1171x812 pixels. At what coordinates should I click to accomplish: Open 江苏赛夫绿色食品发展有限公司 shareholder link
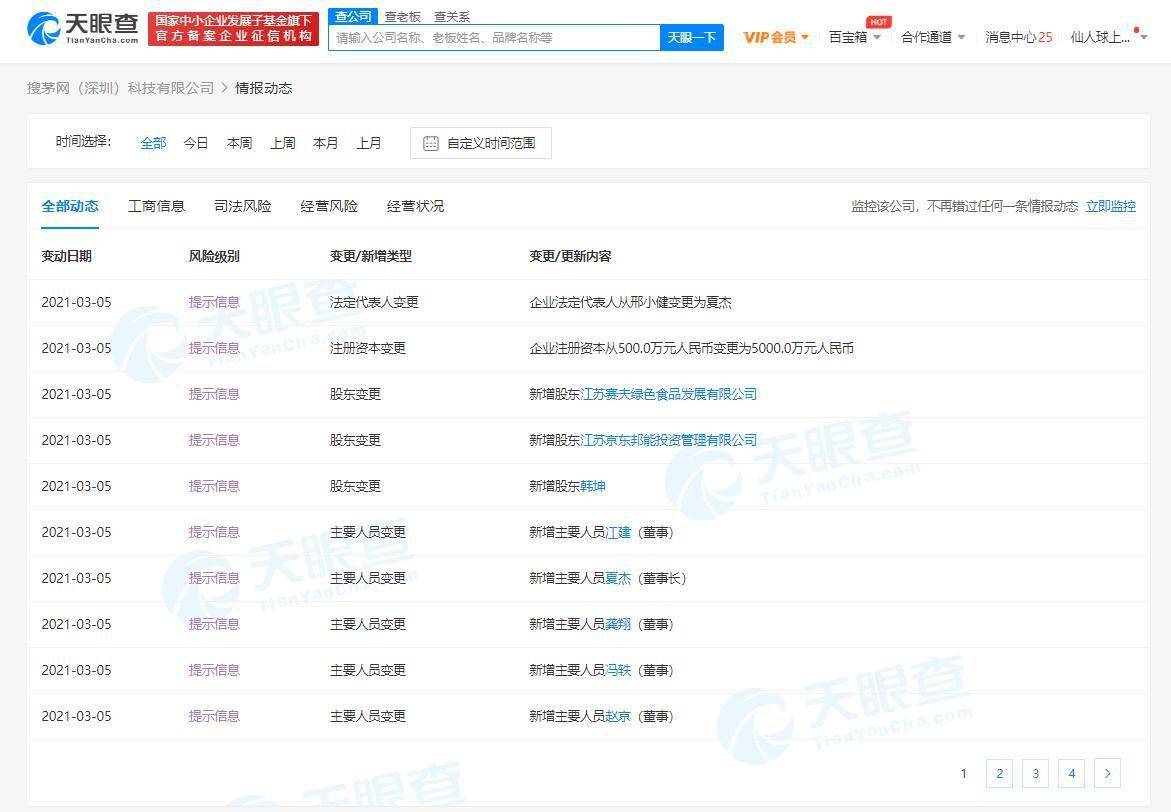(668, 394)
